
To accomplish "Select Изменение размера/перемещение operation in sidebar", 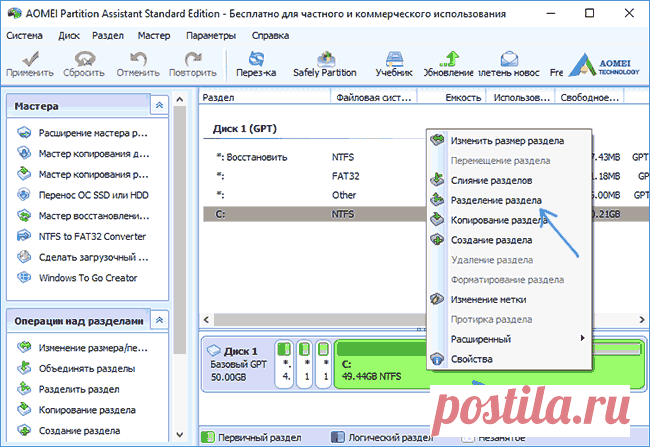I will point(82,348).
